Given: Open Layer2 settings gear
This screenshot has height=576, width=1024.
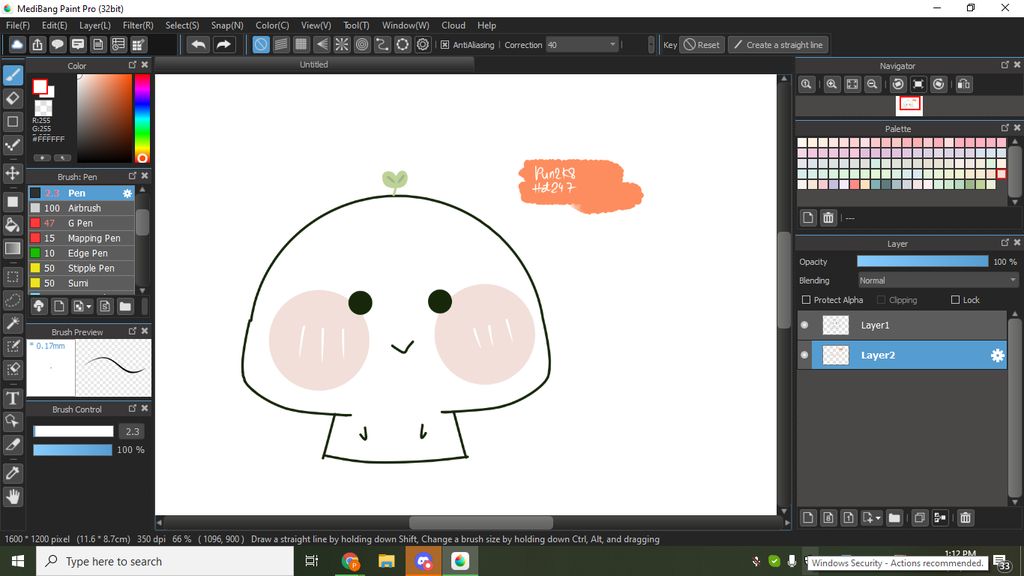Looking at the screenshot, I should click(997, 355).
